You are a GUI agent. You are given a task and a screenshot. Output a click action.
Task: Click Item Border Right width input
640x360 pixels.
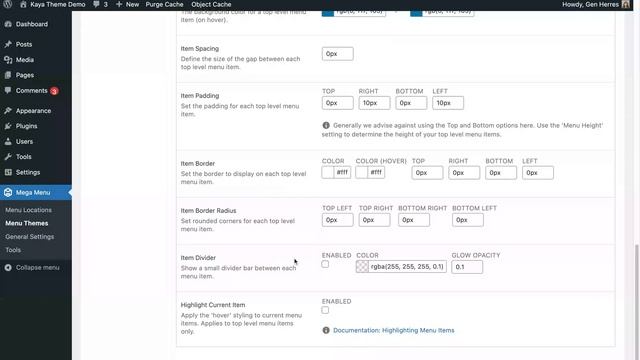464,173
